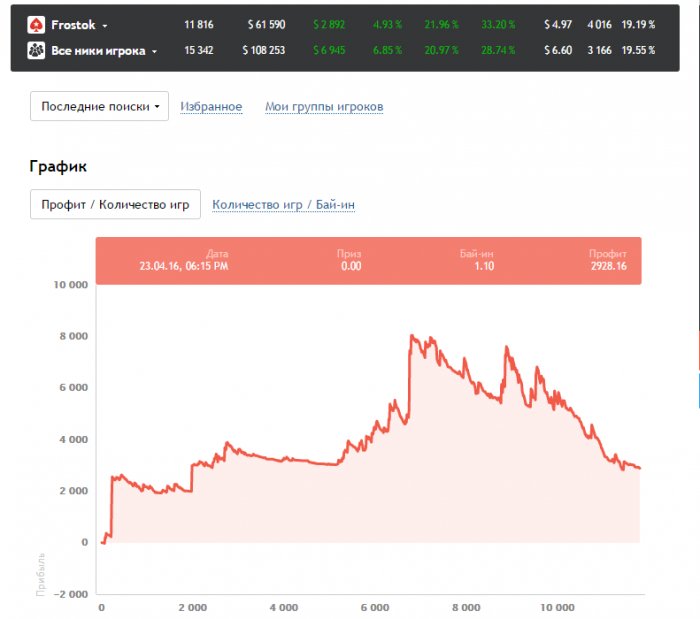
Task: Switch to "Количество игр / Бай-ин" tab
Action: click(284, 205)
